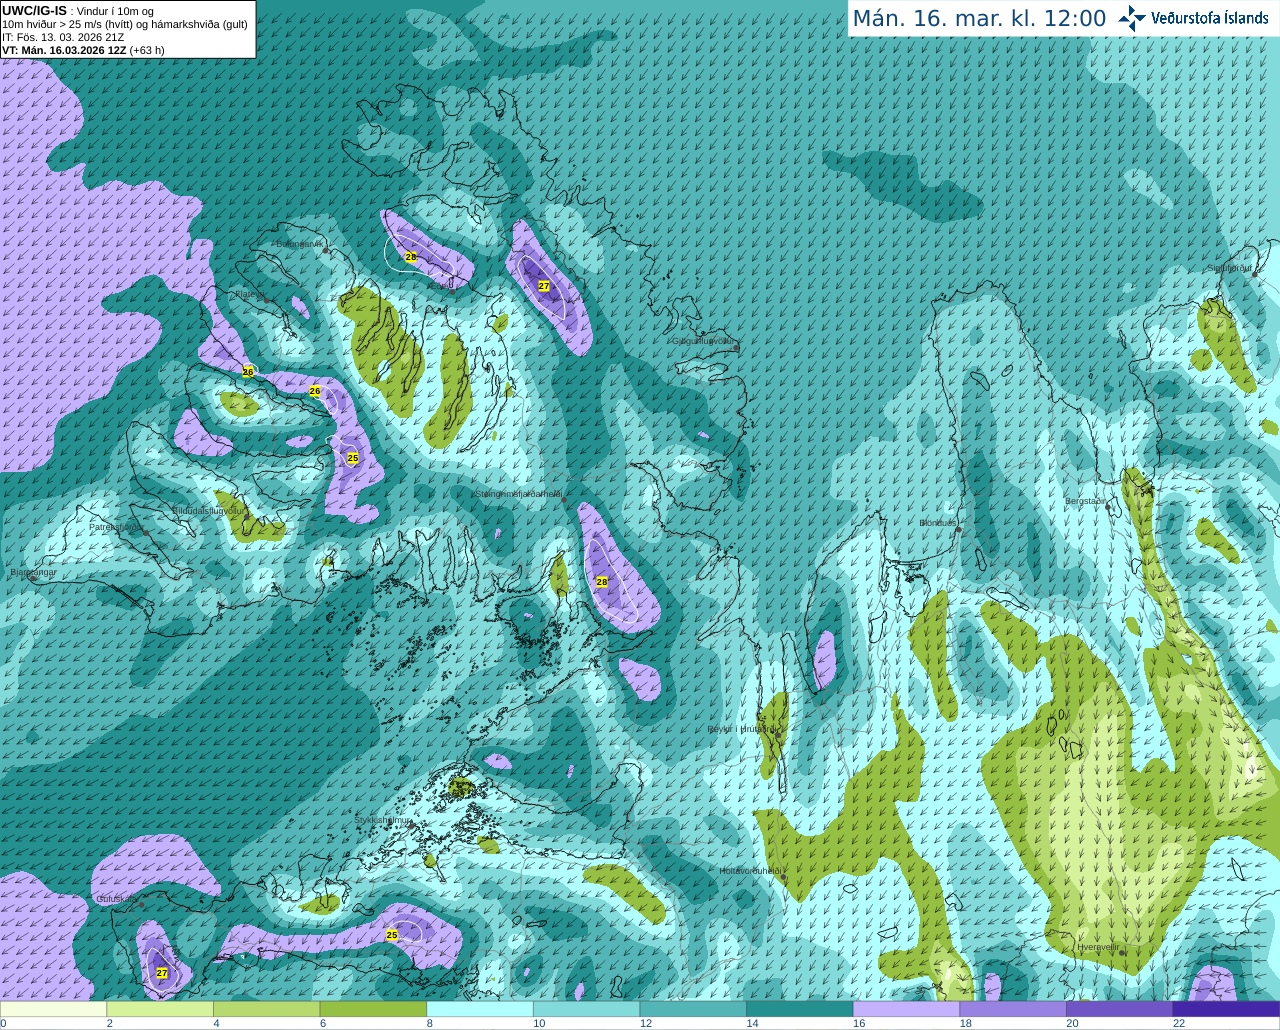The image size is (1280, 1030).
Task: Click the Gjögurflugvöllur station label
Action: coord(704,341)
